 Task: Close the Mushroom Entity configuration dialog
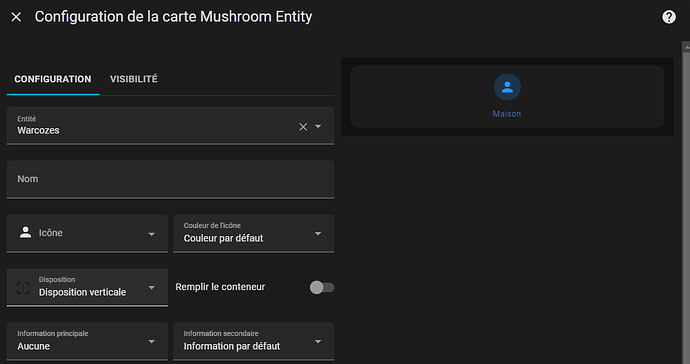(16, 17)
